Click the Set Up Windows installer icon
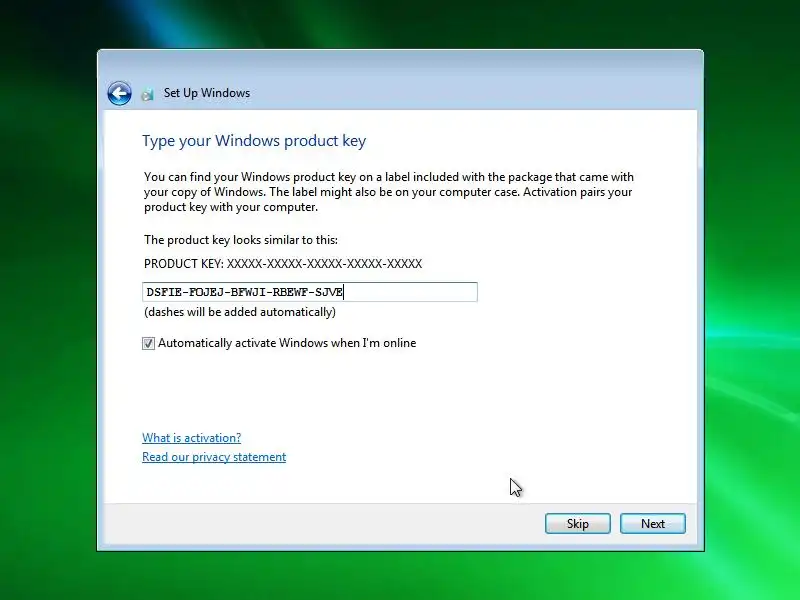Screen dimensions: 800x600 (147, 94)
